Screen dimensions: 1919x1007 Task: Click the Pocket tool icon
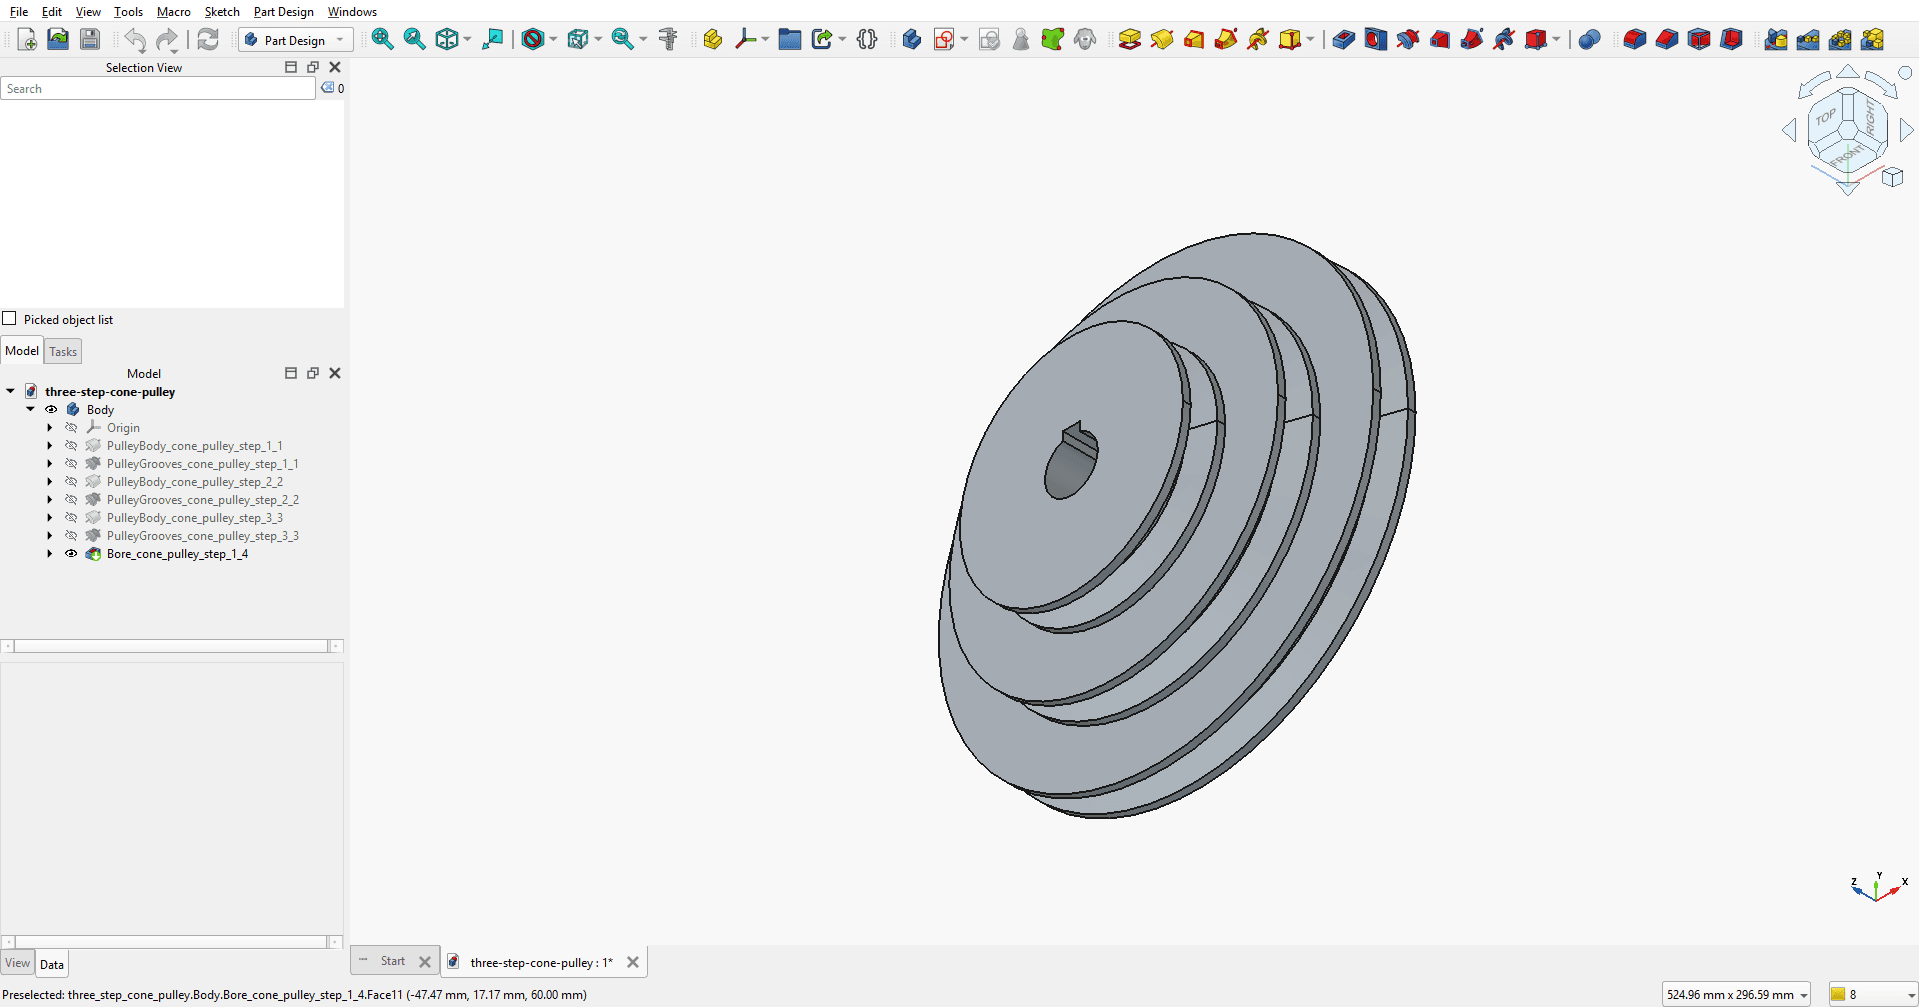(1343, 39)
